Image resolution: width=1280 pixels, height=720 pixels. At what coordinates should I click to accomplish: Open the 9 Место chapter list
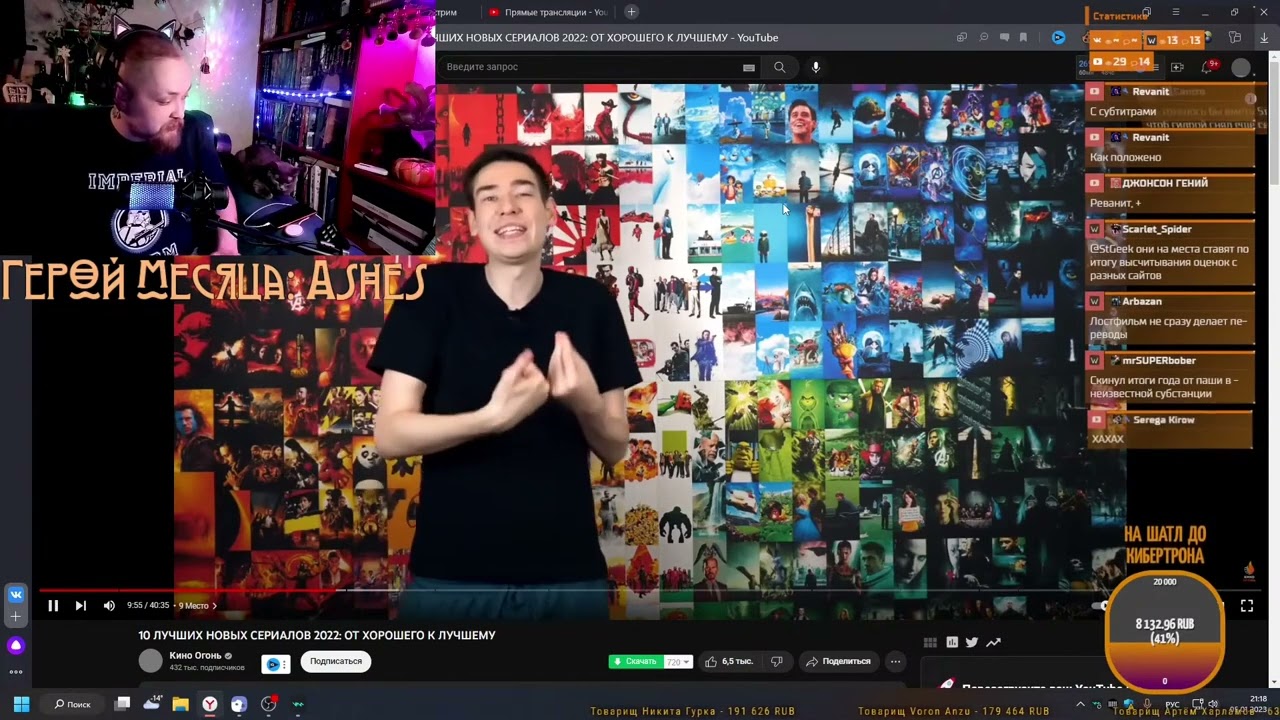[197, 605]
